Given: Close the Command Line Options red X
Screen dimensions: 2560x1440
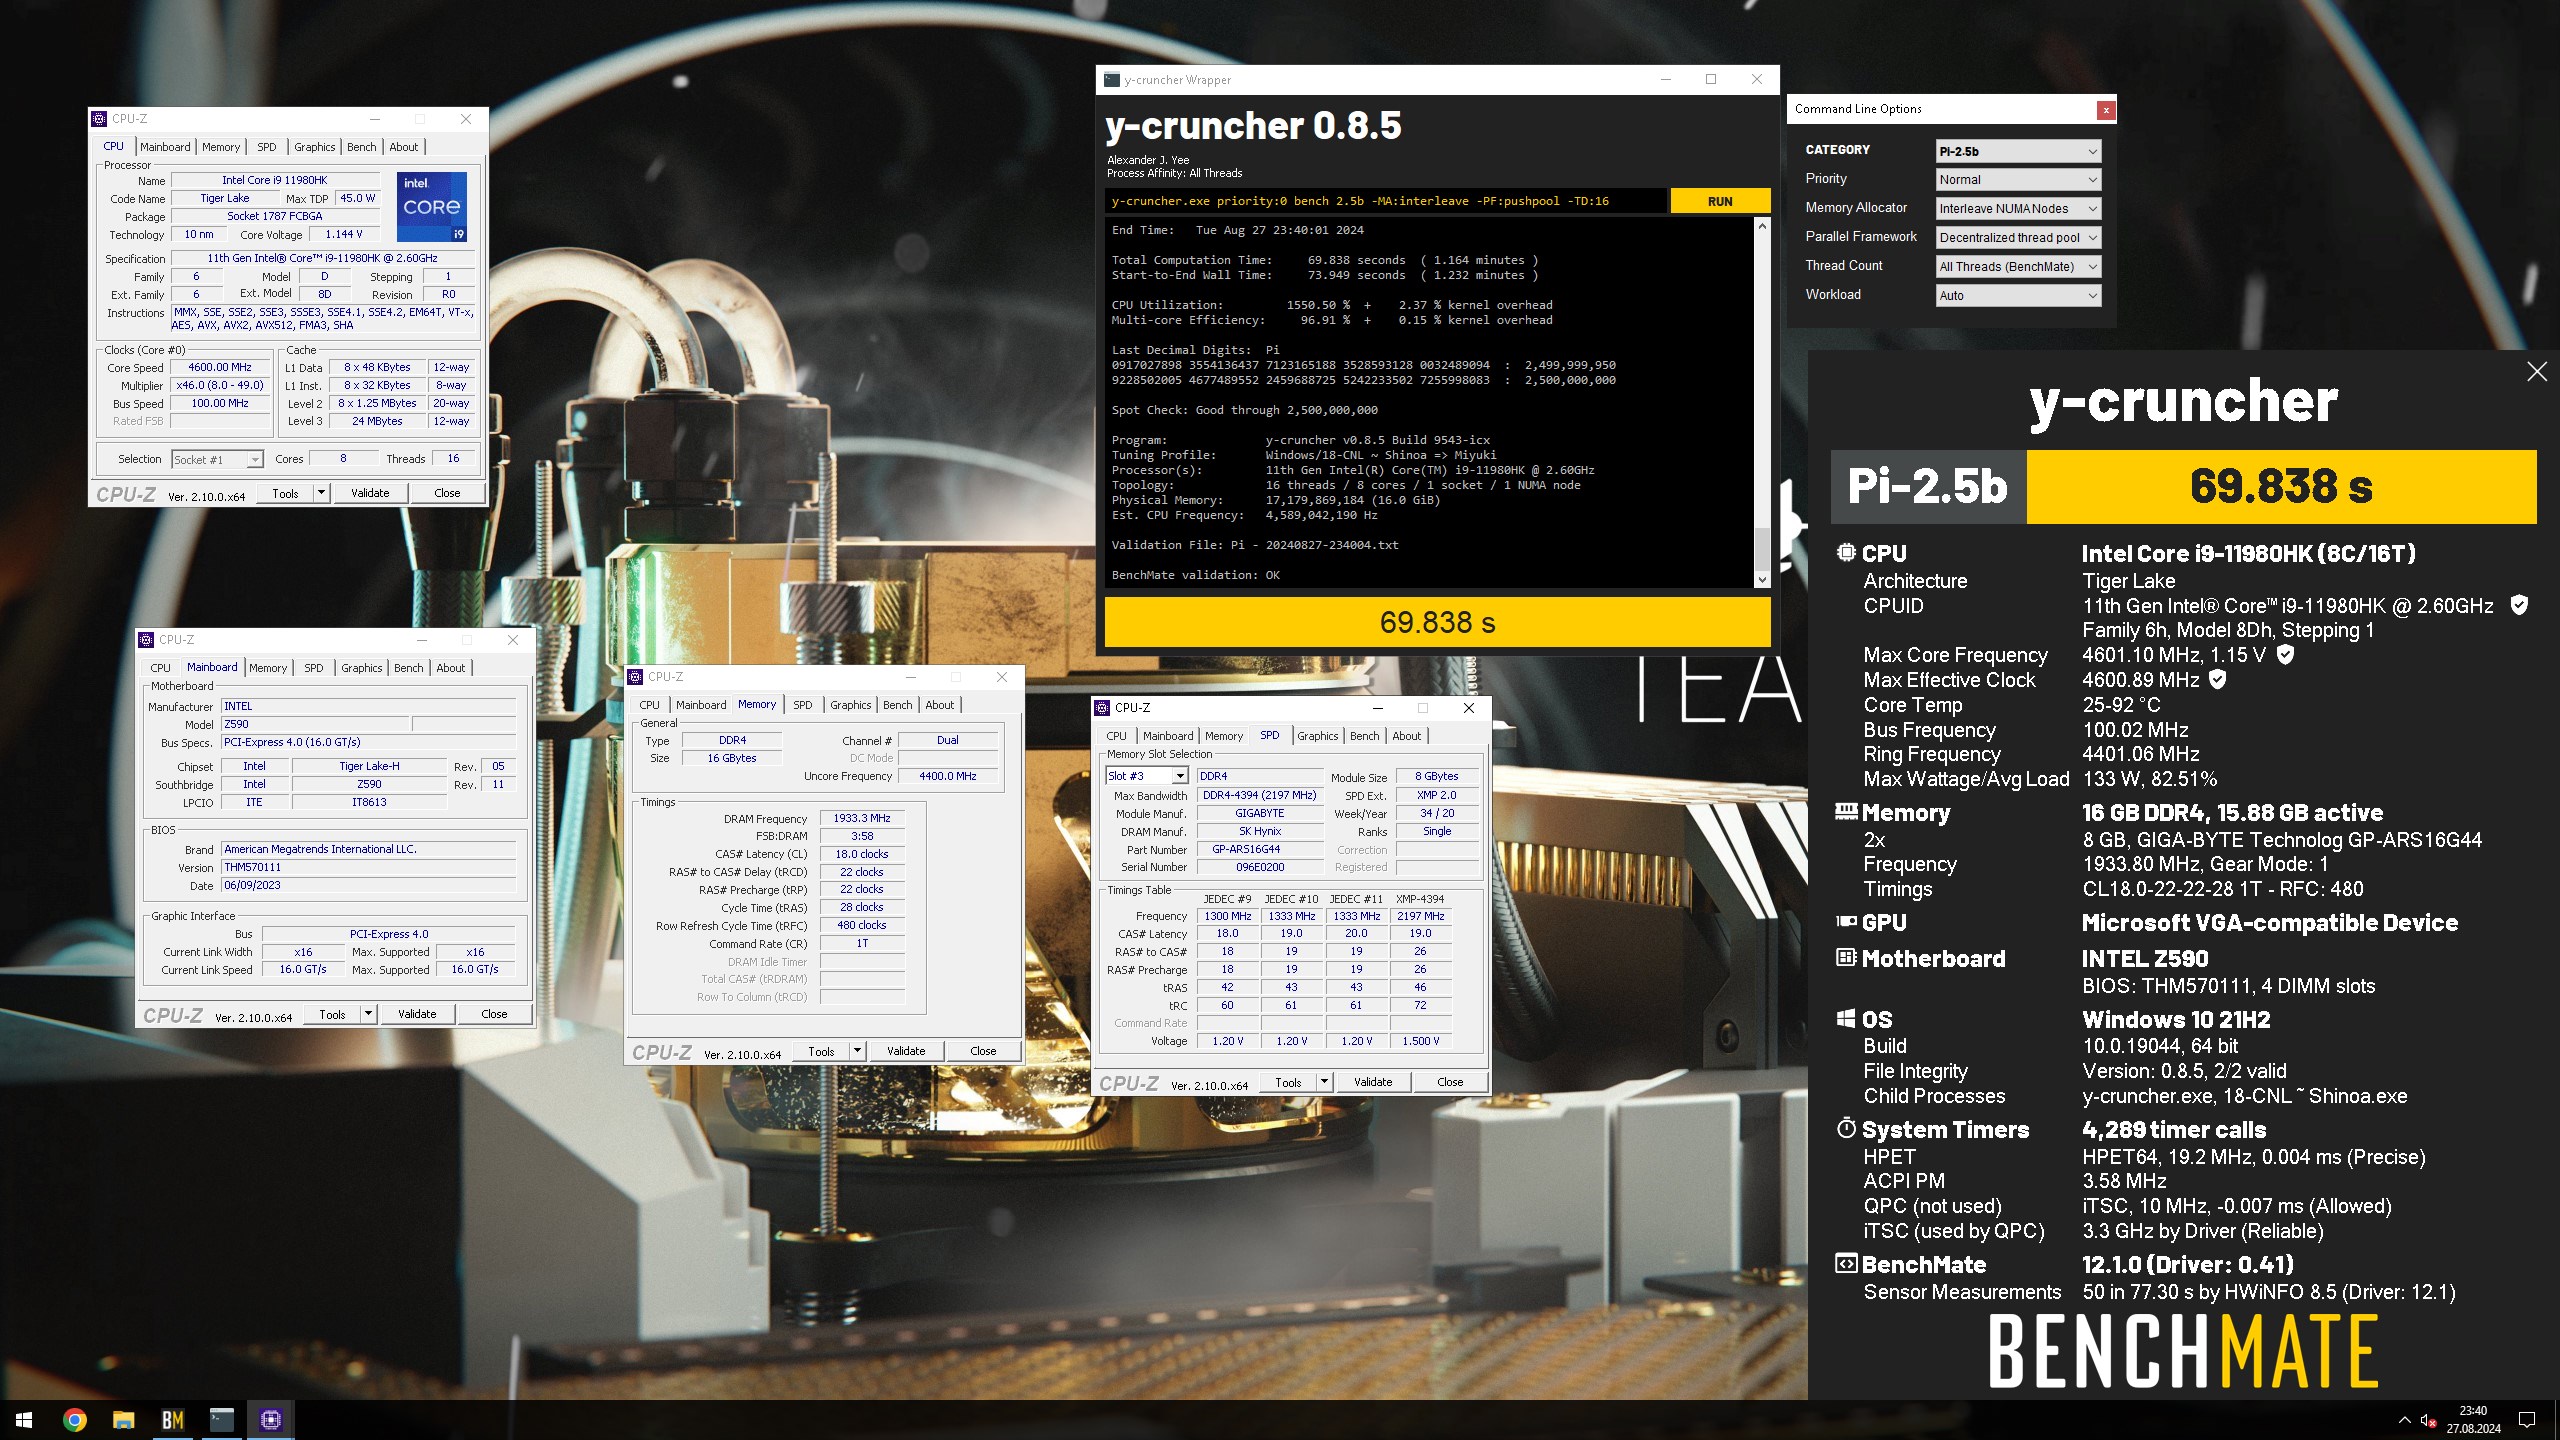Looking at the screenshot, I should click(2106, 110).
